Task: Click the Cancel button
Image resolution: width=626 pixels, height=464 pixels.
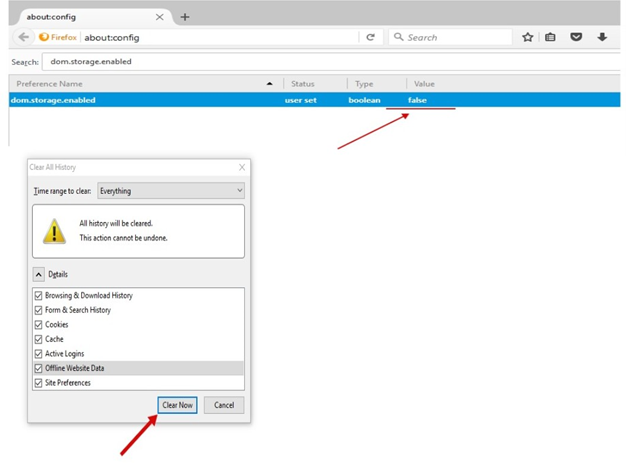Action: pos(224,405)
